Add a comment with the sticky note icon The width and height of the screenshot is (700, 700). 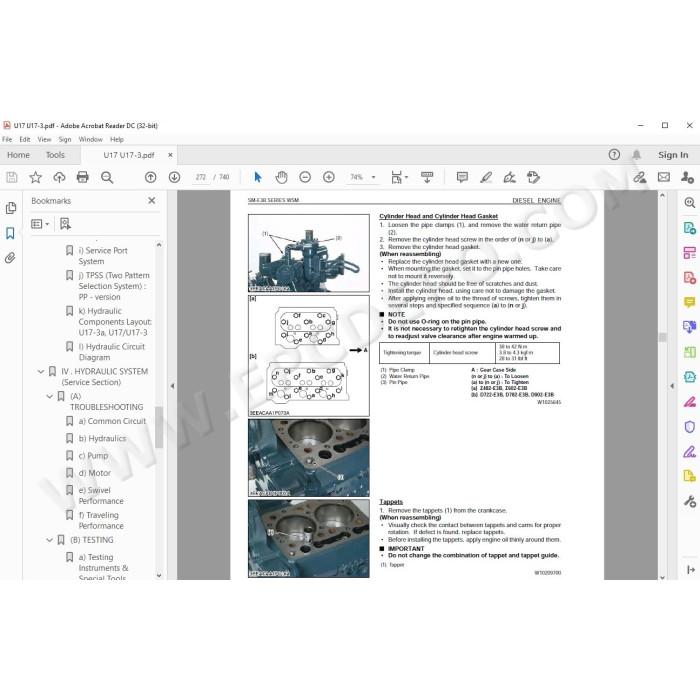coord(462,177)
